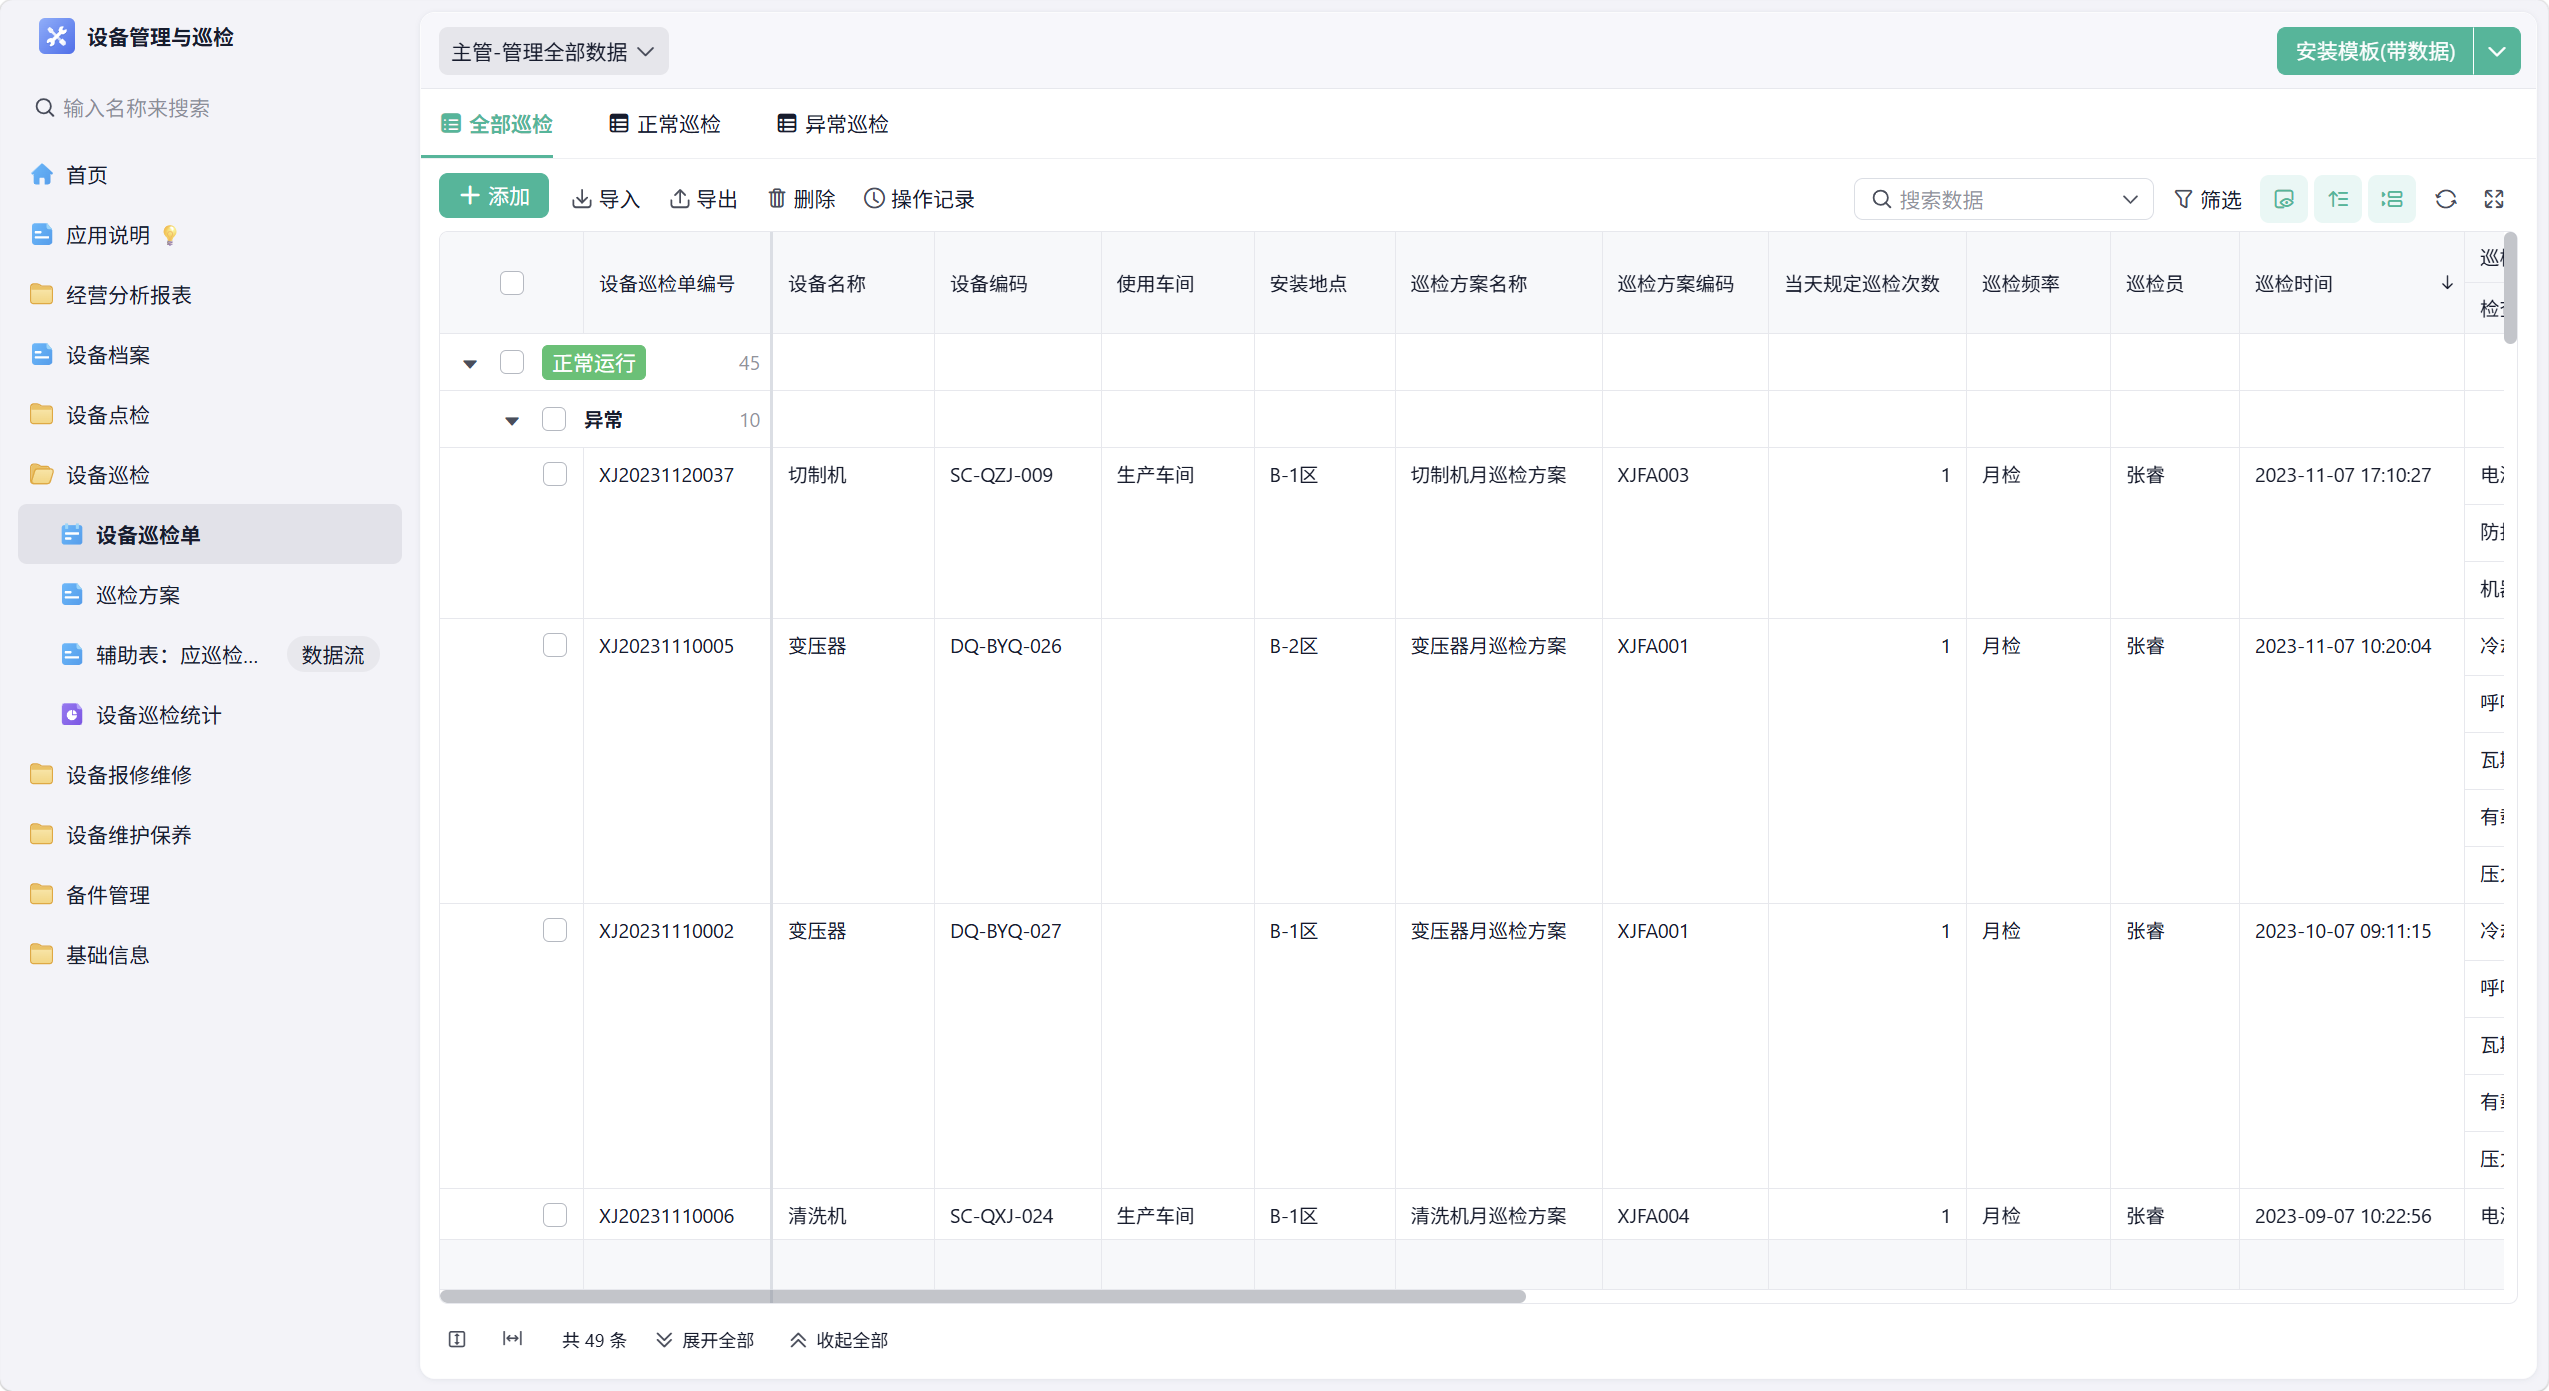This screenshot has height=1391, width=2549.
Task: Open 操作记录 history
Action: [920, 199]
